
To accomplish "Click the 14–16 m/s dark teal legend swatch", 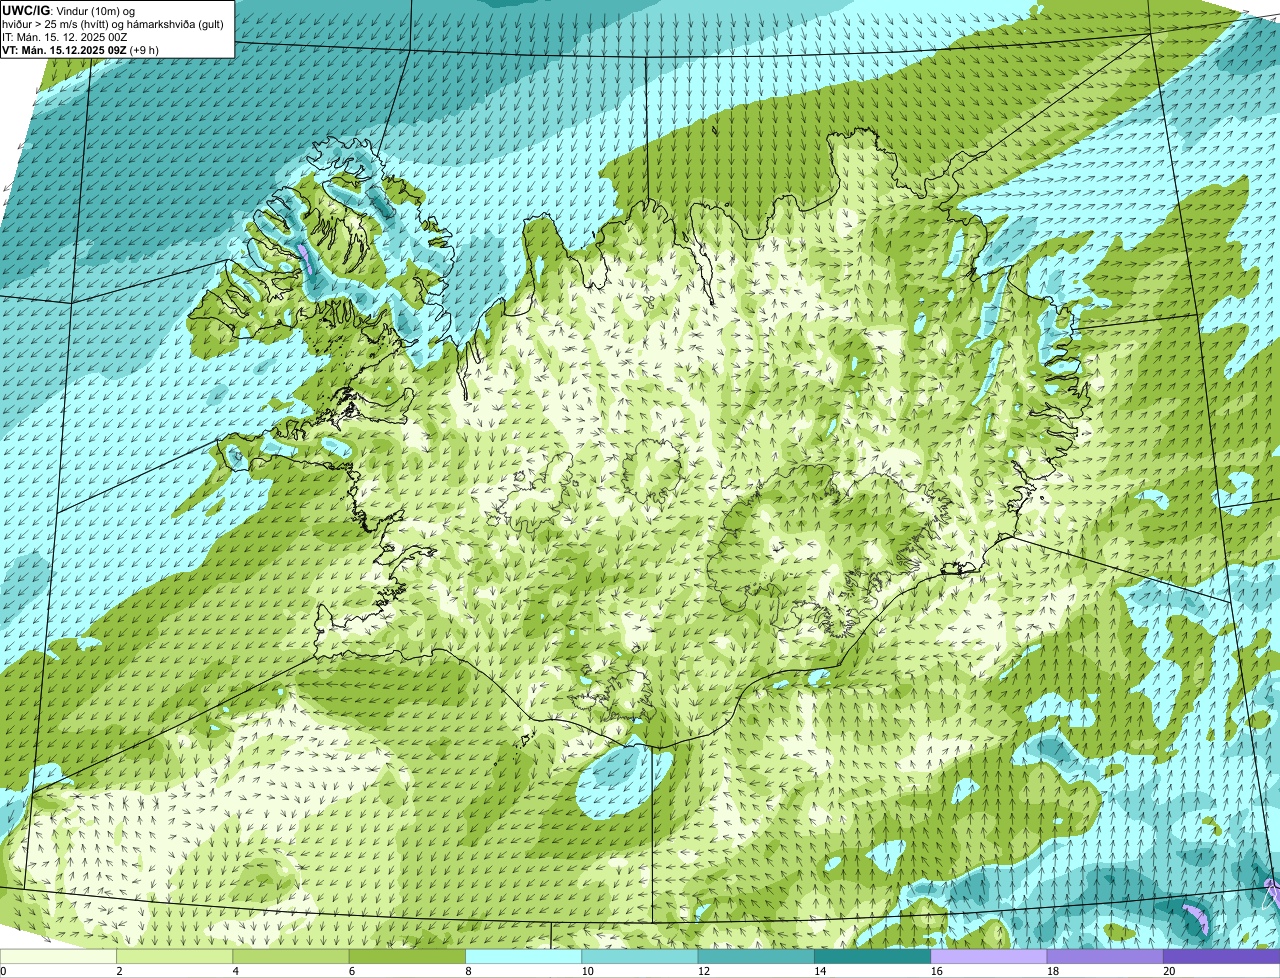I will click(x=873, y=956).
